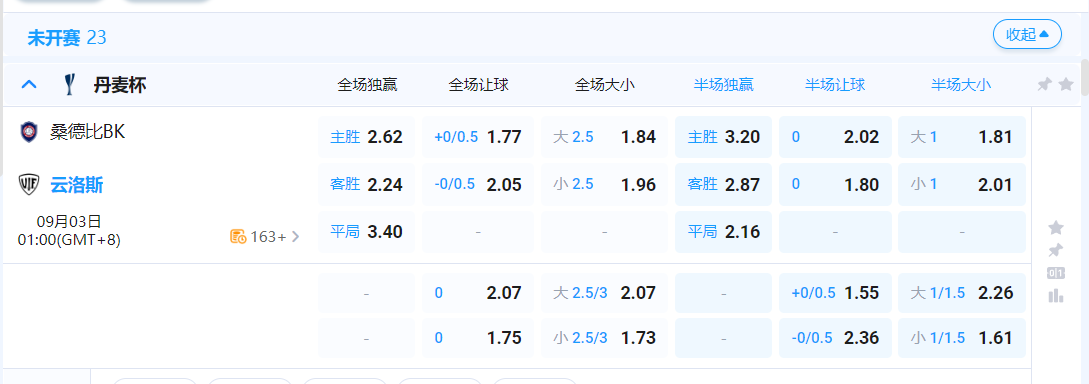The width and height of the screenshot is (1089, 384).
Task: Pick handicap +0/0.5 at 1.77
Action: (x=478, y=137)
